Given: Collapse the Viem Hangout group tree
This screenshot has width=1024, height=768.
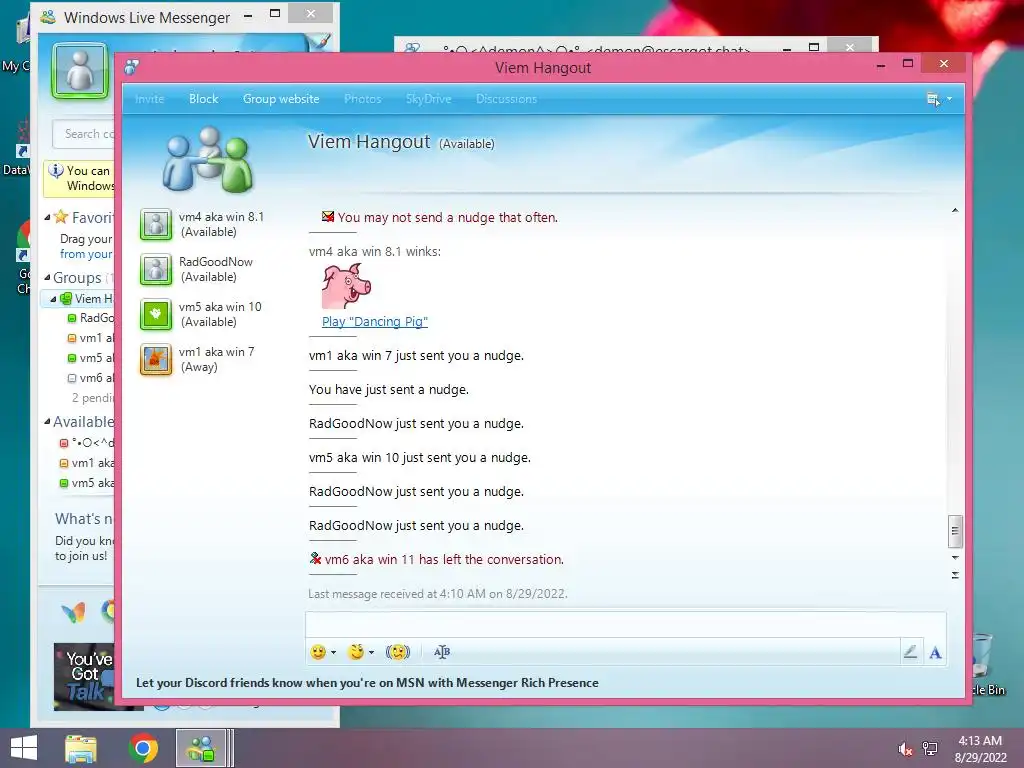Looking at the screenshot, I should [x=53, y=299].
